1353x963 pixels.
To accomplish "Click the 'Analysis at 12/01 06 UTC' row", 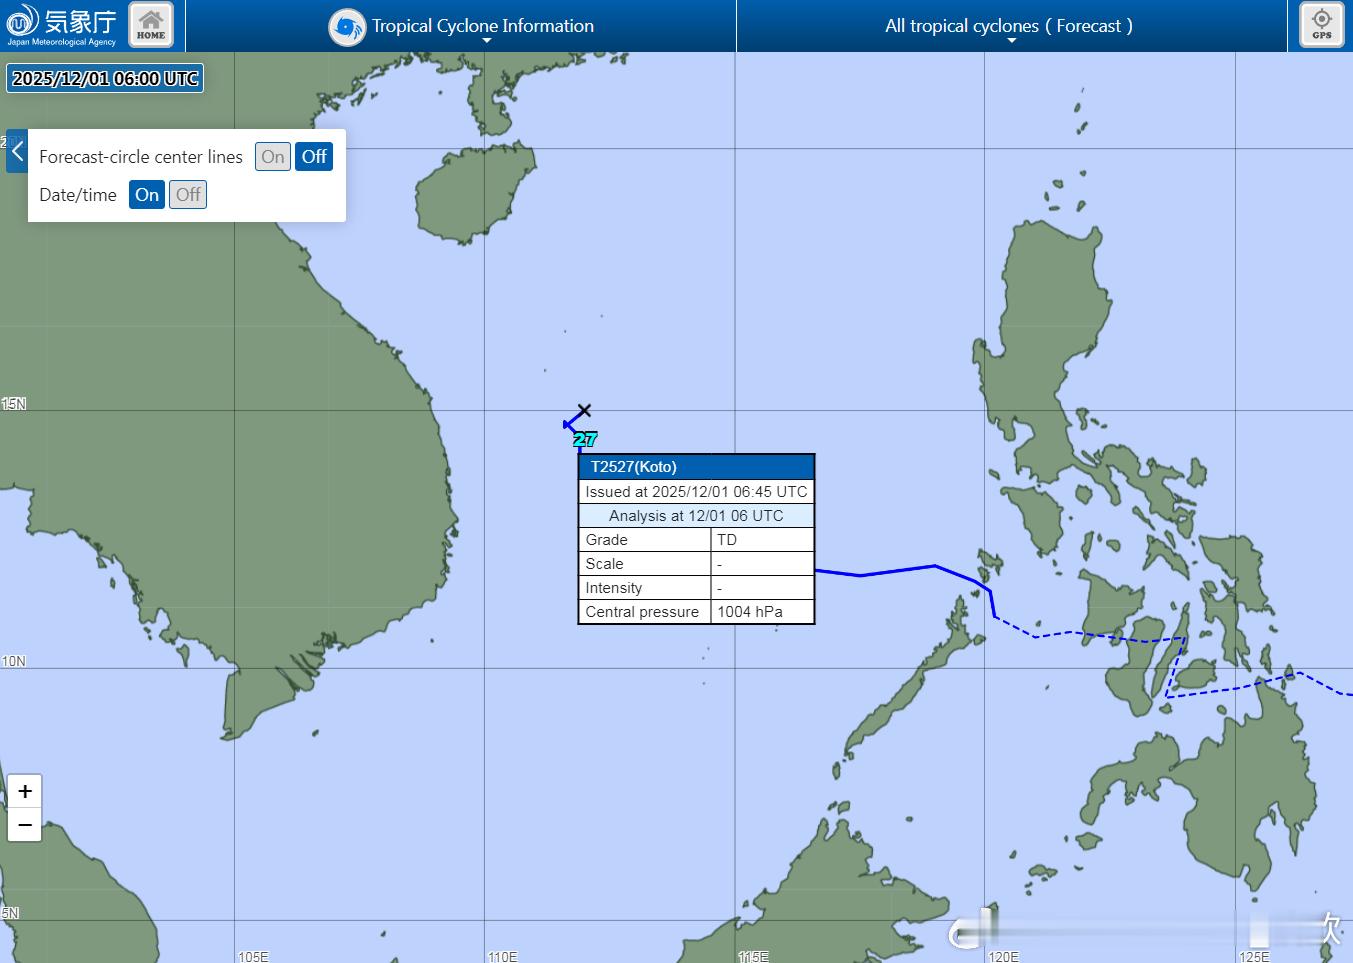I will coord(696,516).
